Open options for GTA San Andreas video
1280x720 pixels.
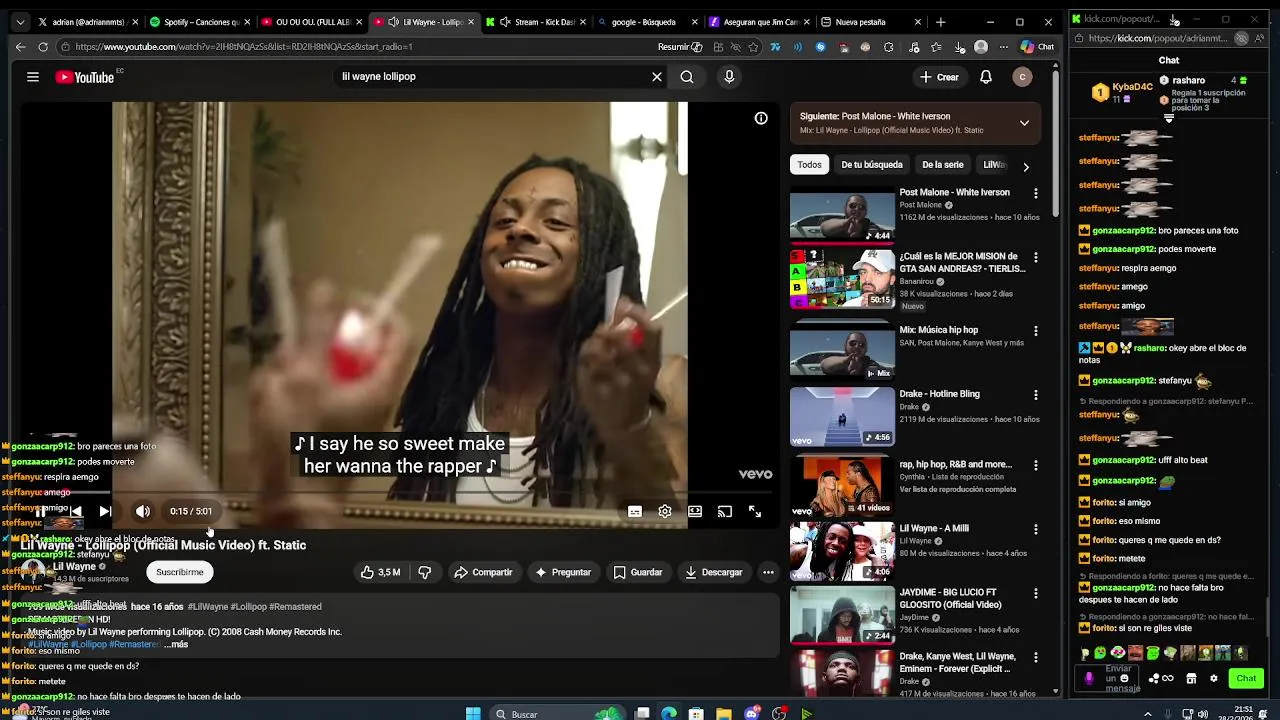click(1036, 257)
